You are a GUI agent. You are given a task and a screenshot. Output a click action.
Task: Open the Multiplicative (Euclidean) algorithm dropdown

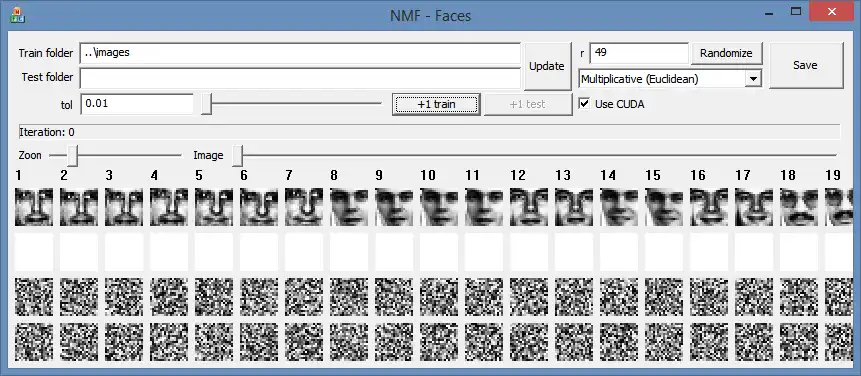point(670,79)
